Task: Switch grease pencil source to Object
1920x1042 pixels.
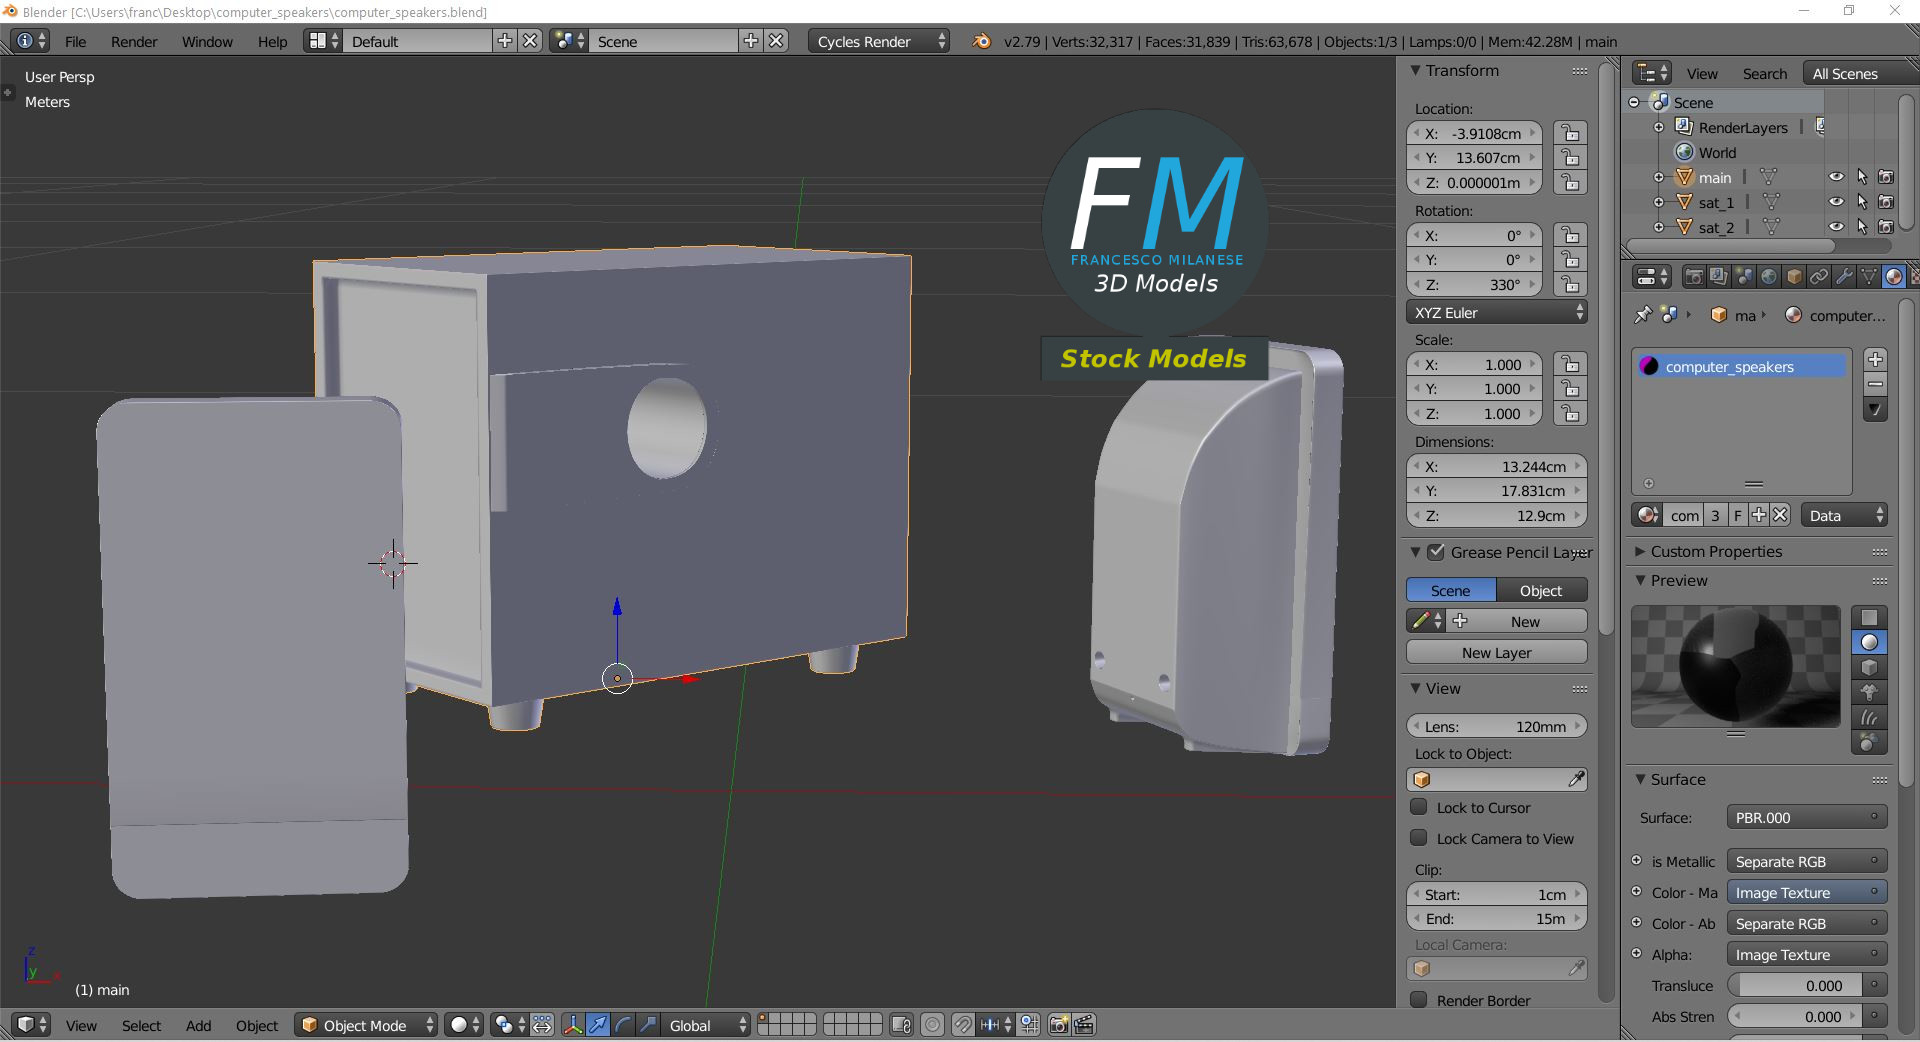Action: pyautogui.click(x=1541, y=590)
